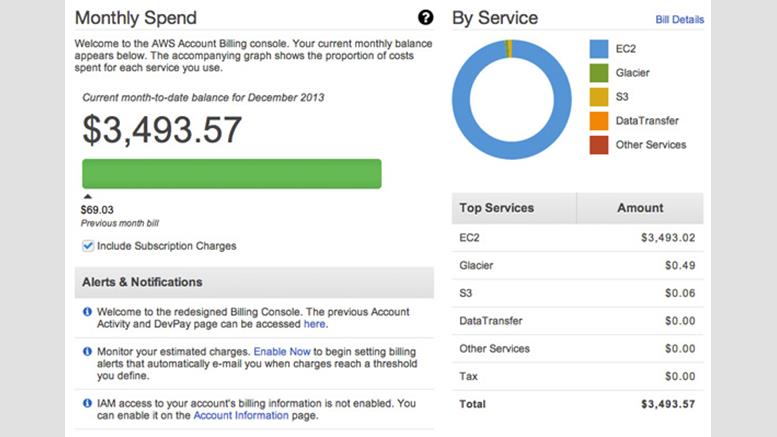Click the Total row label
Viewport: 777px width, 437px height.
point(472,404)
